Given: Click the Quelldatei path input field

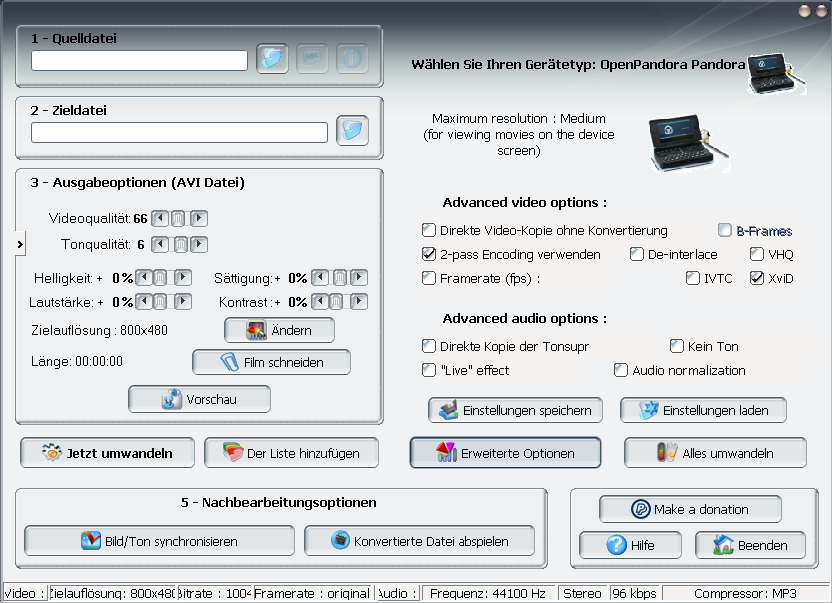Looking at the screenshot, I should [139, 61].
